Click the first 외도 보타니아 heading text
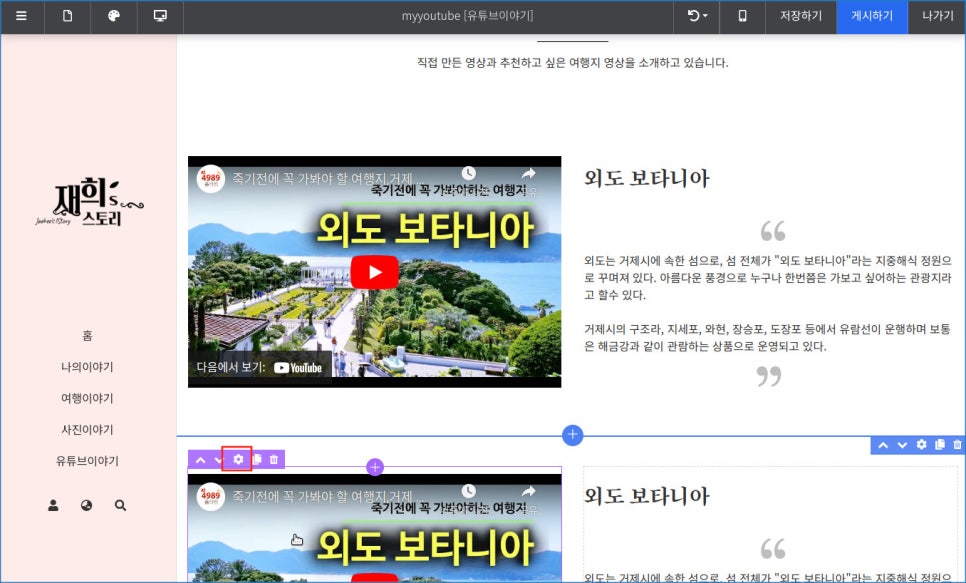Viewport: 966px width, 583px height. click(647, 179)
